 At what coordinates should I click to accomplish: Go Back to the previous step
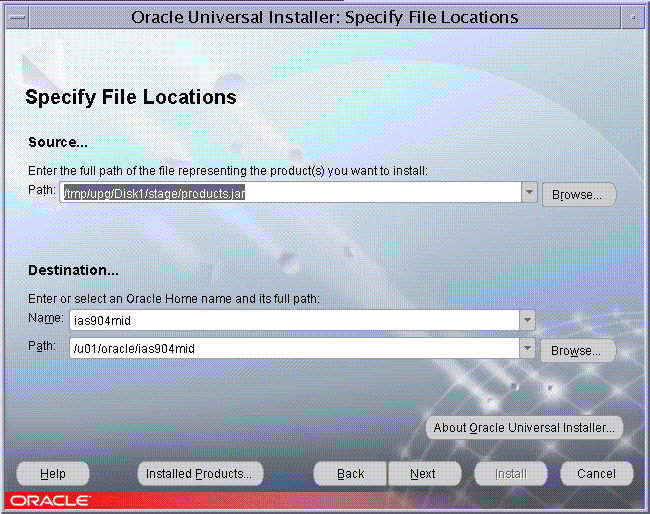pyautogui.click(x=350, y=473)
